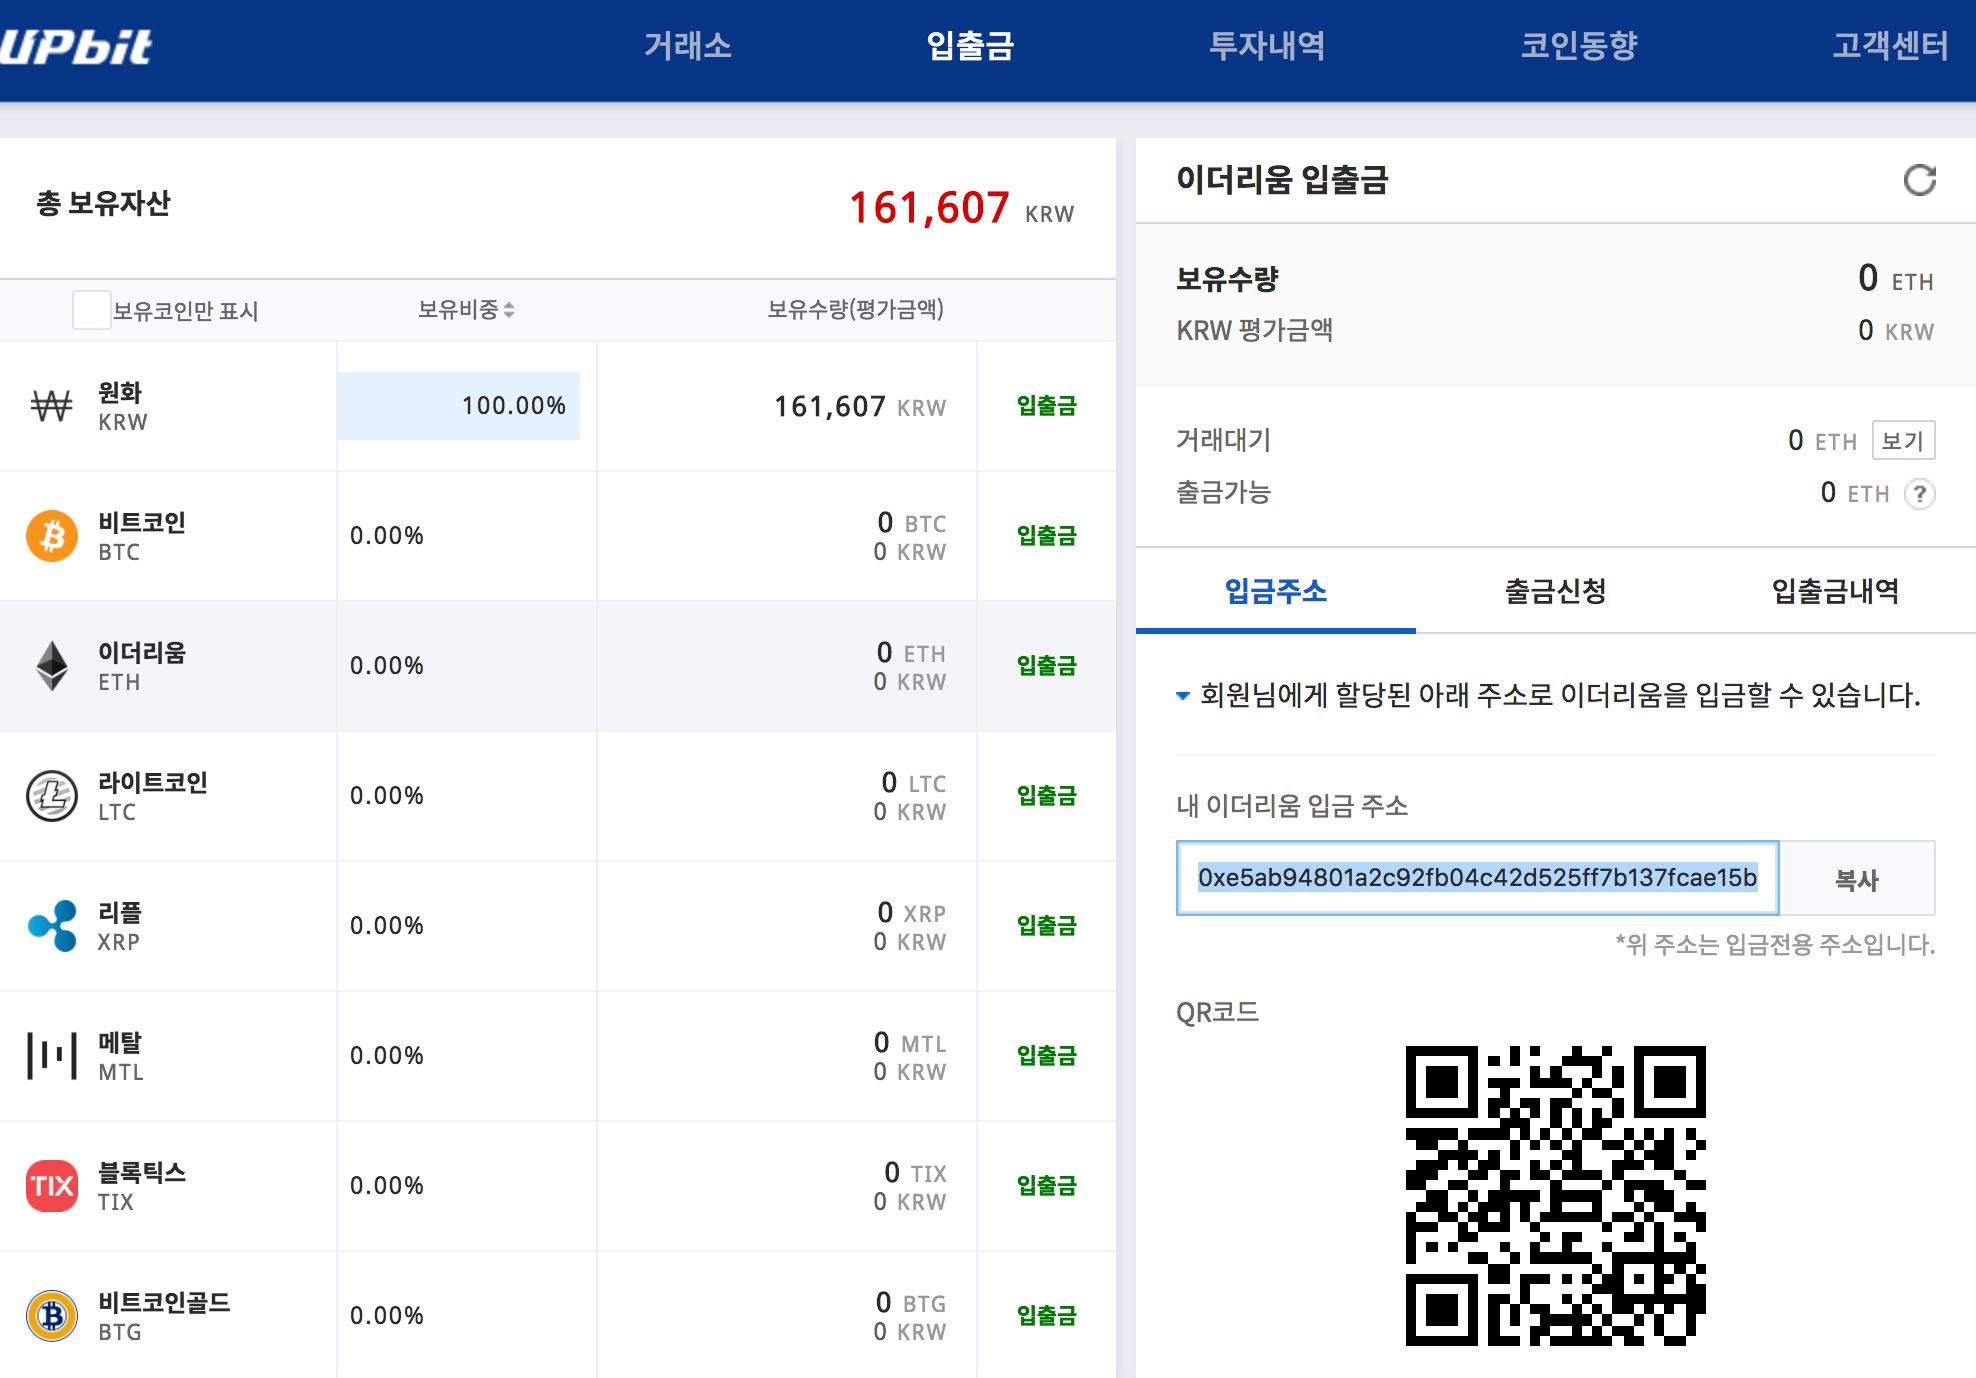Collapse the deposit instruction notice triangle
Viewport: 1976px width, 1378px height.
1182,698
